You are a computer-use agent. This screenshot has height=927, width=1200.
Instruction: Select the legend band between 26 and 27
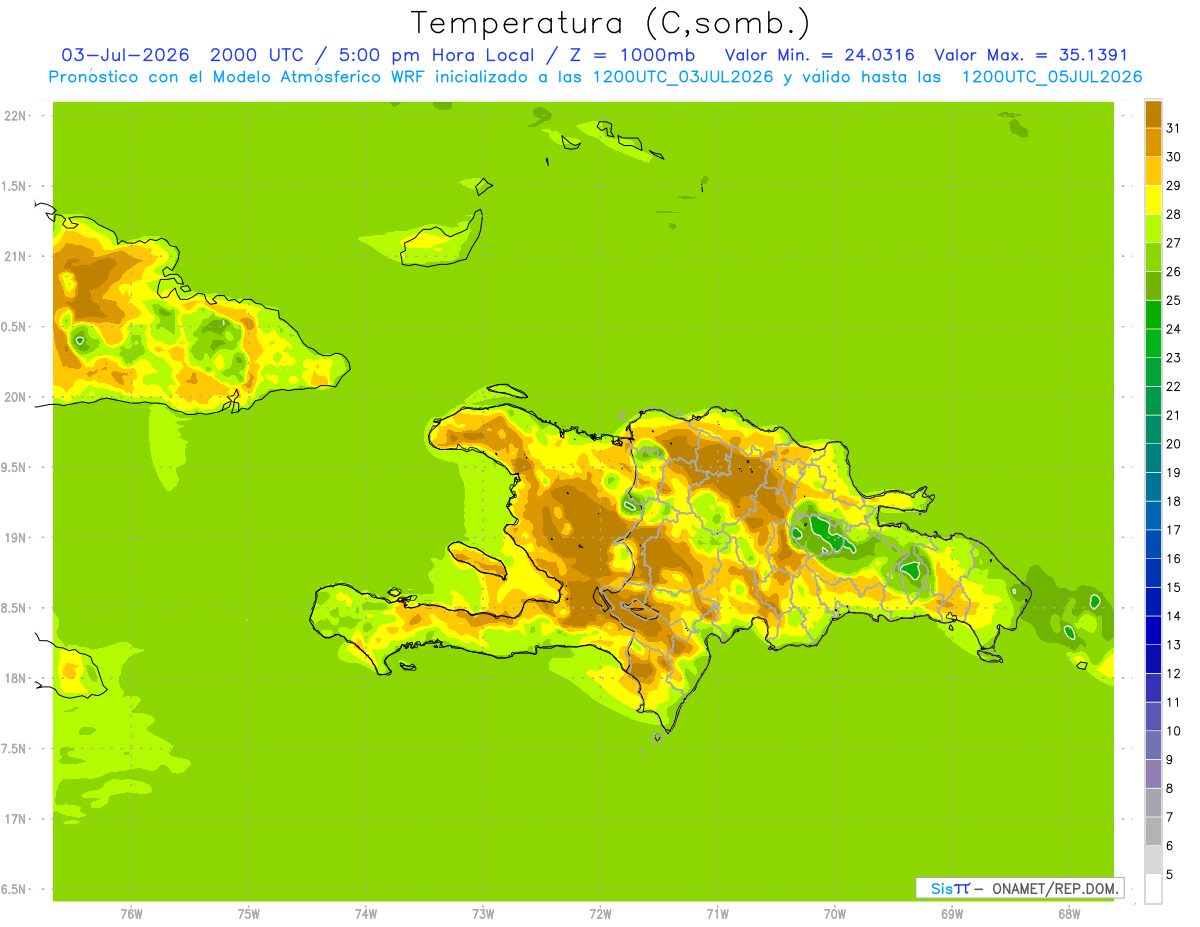pos(1153,257)
